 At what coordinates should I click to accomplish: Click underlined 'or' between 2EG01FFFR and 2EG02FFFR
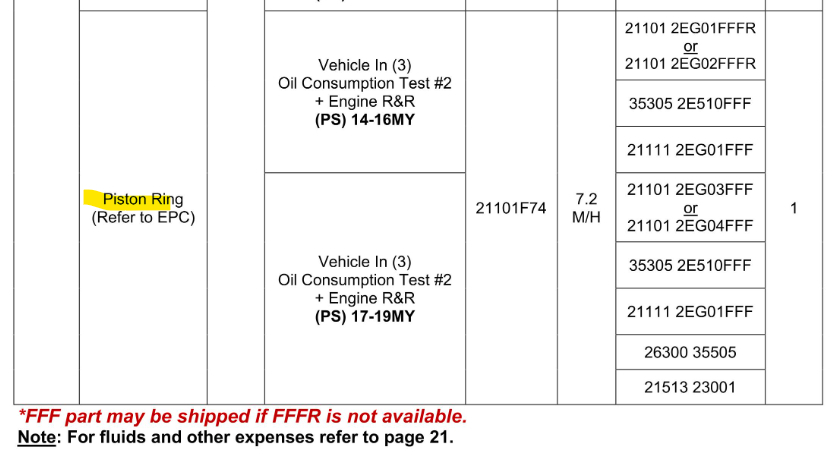[690, 46]
